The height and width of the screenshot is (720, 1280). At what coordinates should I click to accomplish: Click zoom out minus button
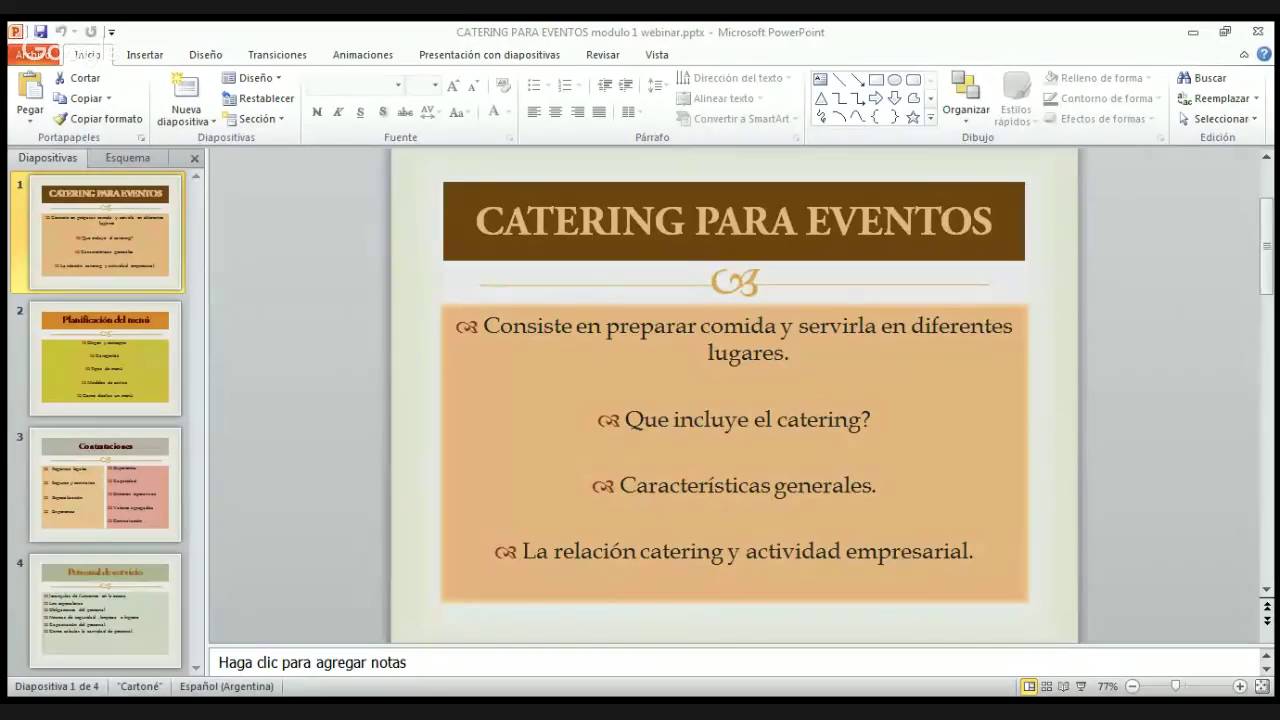click(1133, 687)
